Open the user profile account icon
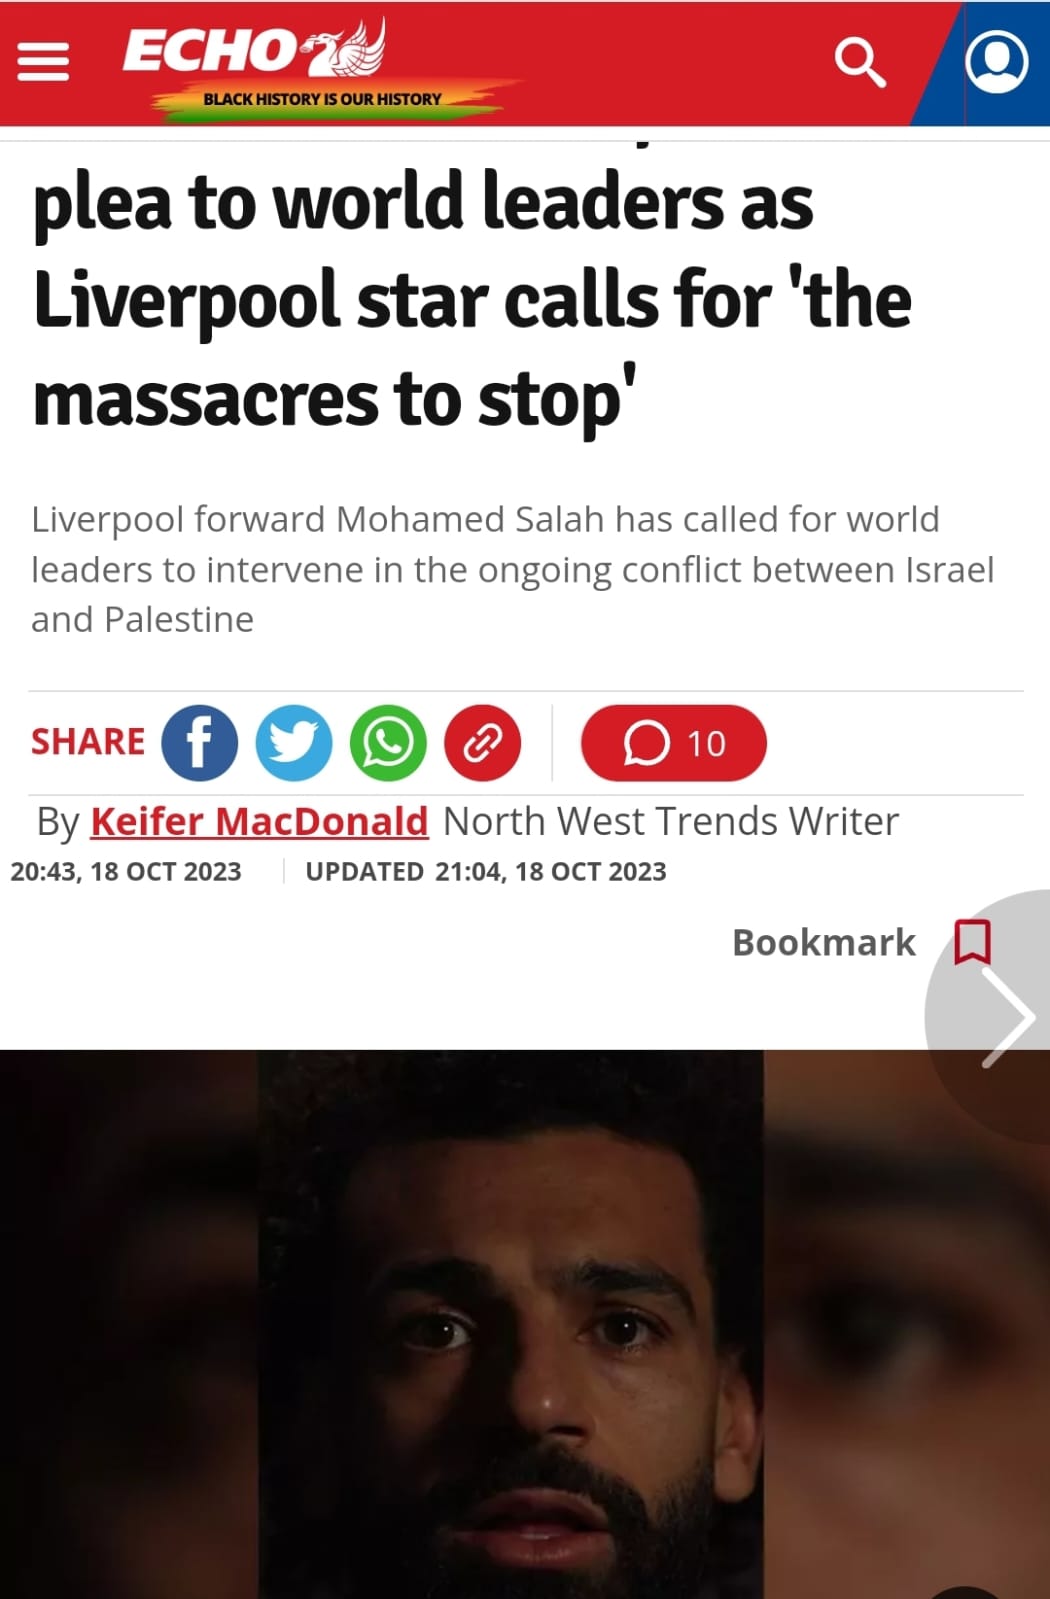 (x=996, y=62)
